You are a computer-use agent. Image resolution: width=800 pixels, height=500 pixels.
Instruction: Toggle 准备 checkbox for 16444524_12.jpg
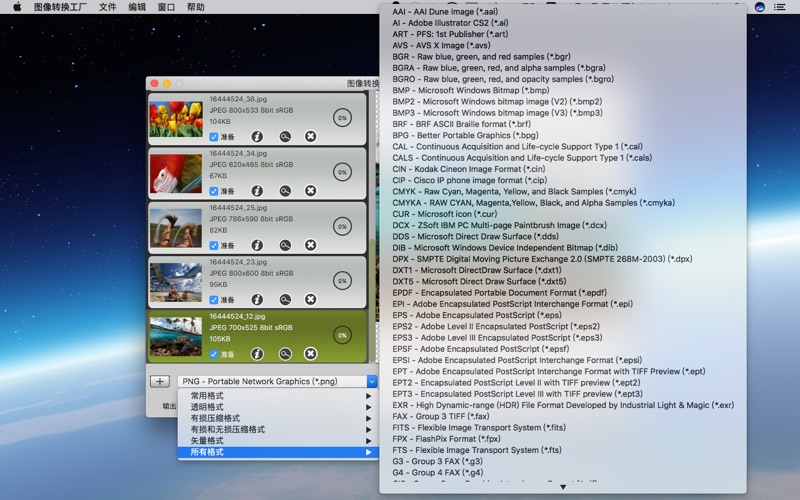pos(214,353)
